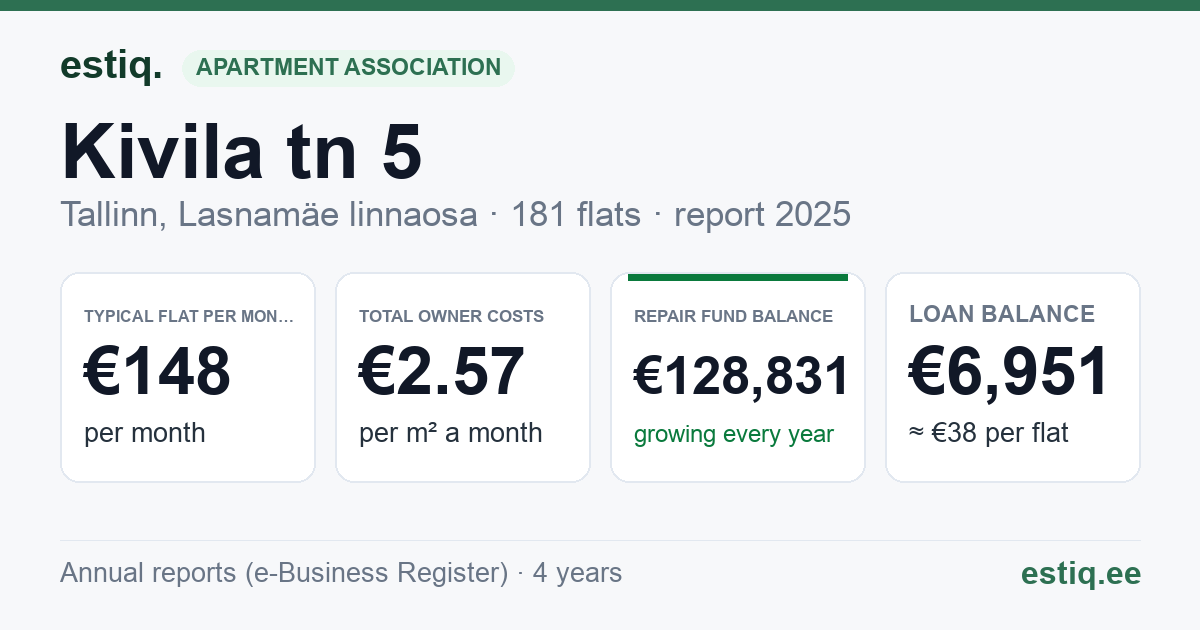Click the €2.57 value
Viewport: 1200px width, 630px height.
pyautogui.click(x=441, y=371)
